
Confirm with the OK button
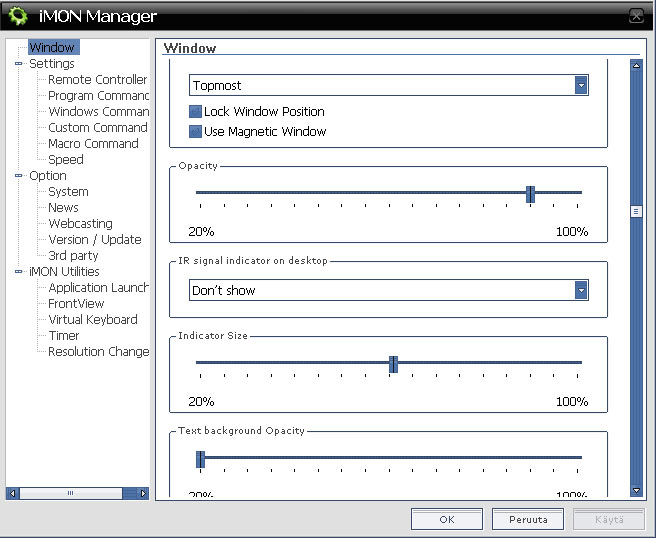coord(447,519)
